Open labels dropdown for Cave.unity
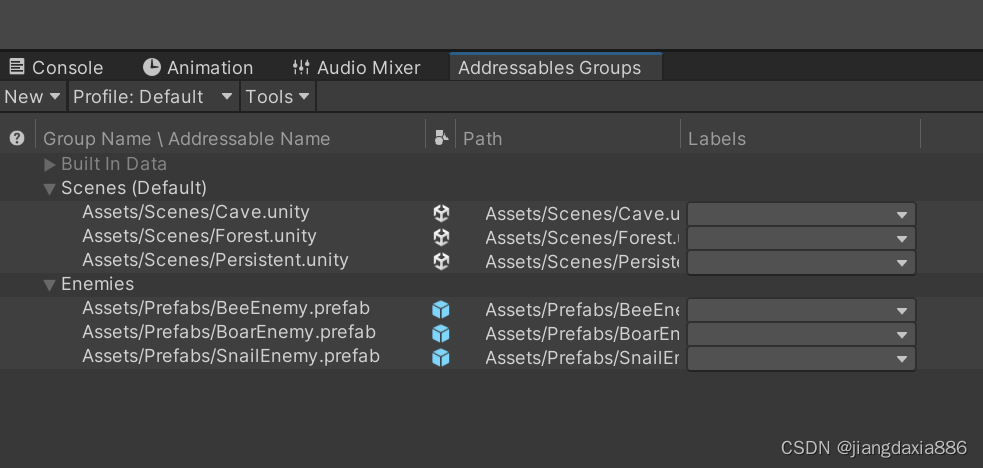This screenshot has width=983, height=468. click(801, 214)
